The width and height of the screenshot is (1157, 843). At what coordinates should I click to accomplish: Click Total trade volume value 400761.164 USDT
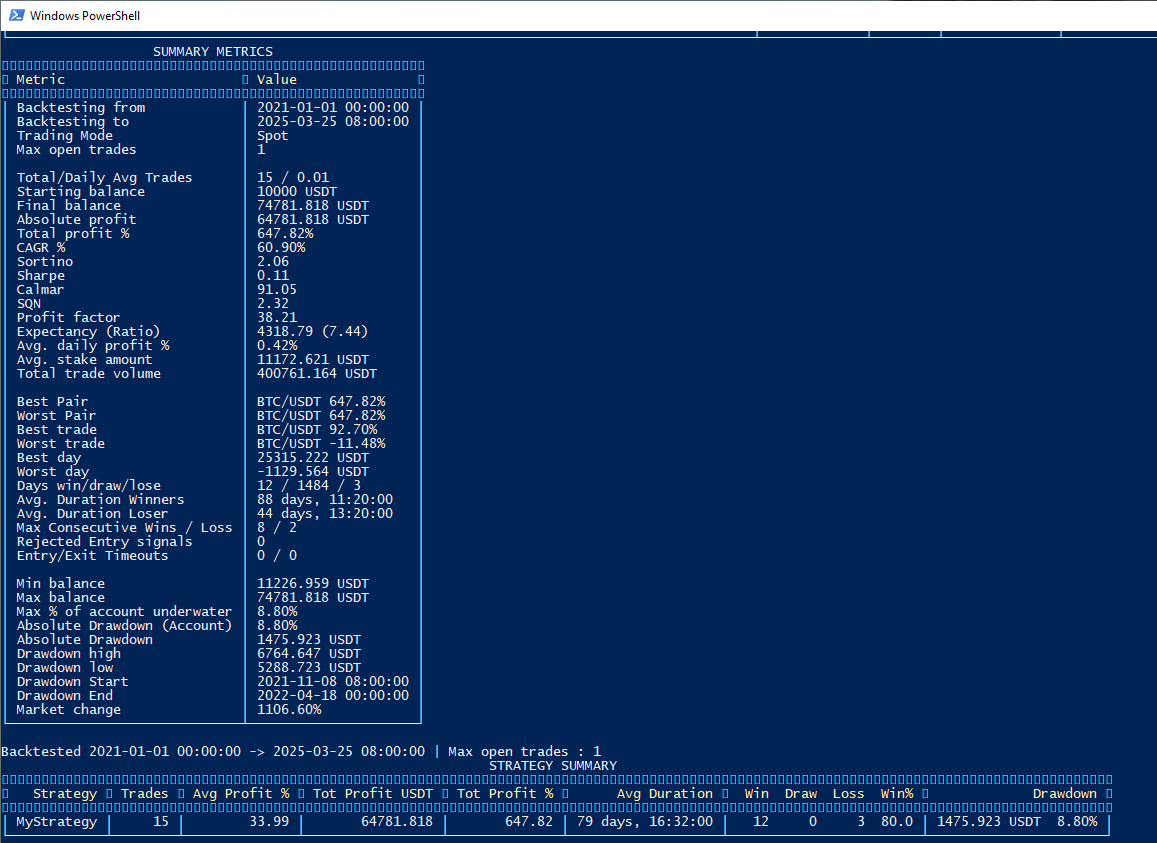317,374
